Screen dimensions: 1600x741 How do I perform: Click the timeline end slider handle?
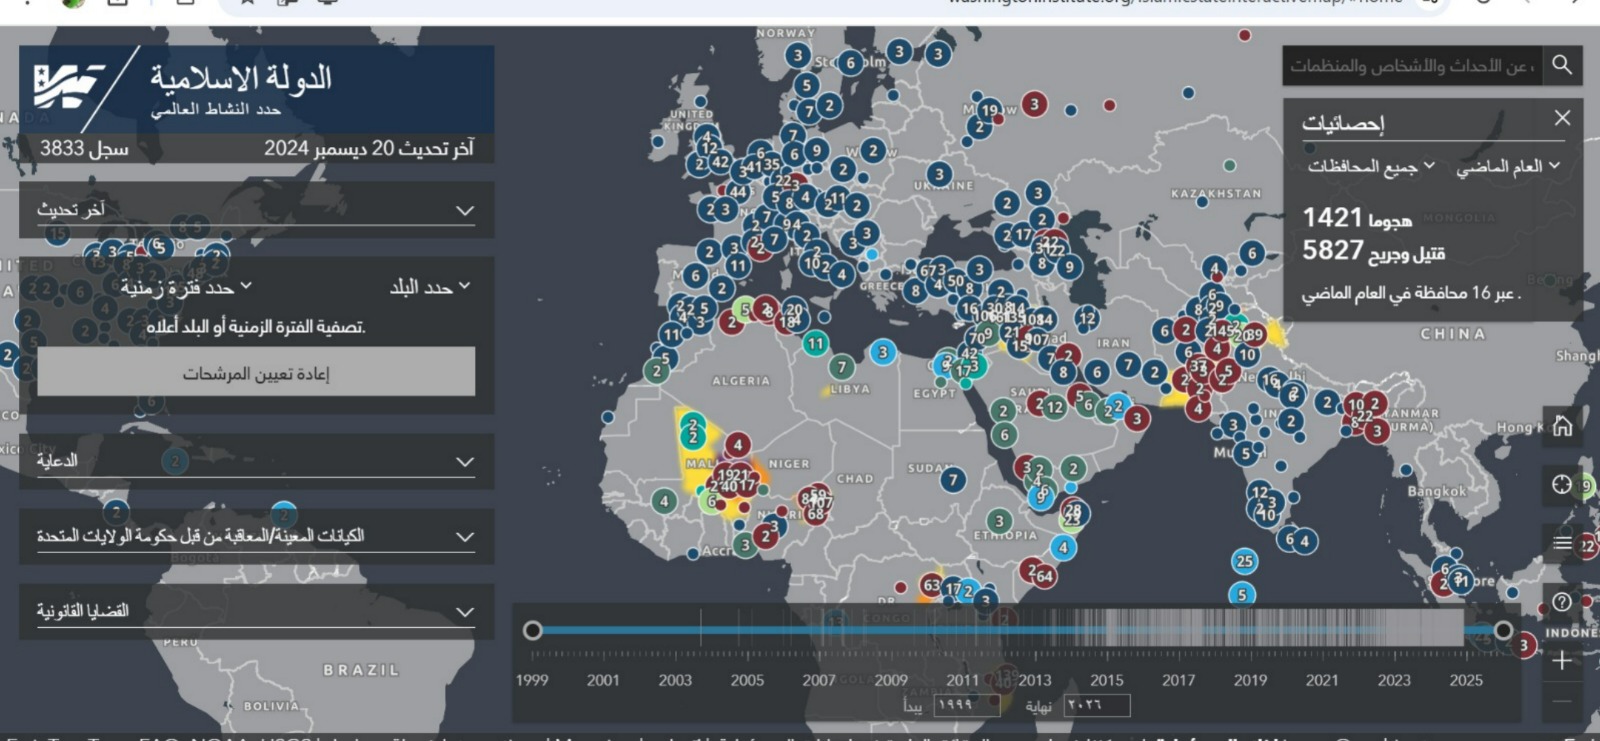pos(1503,630)
